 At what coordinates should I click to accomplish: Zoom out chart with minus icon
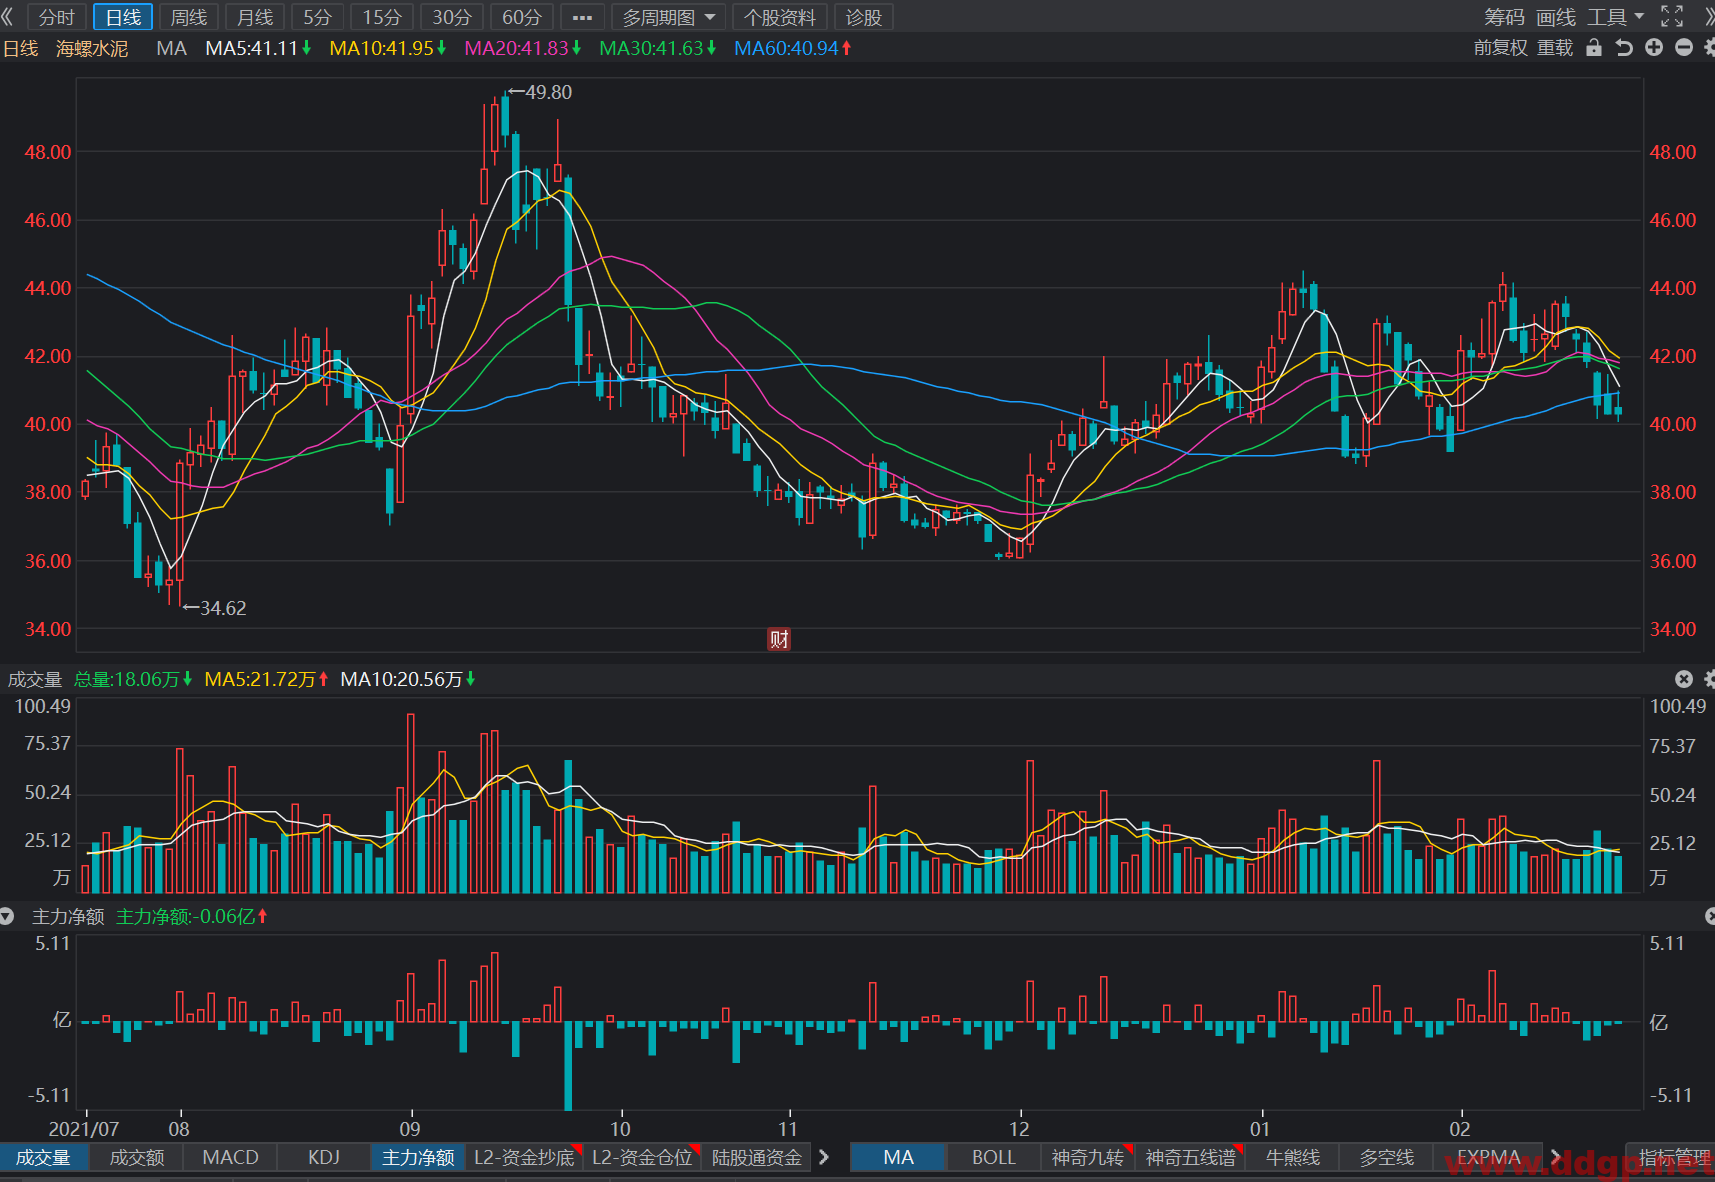pyautogui.click(x=1684, y=48)
